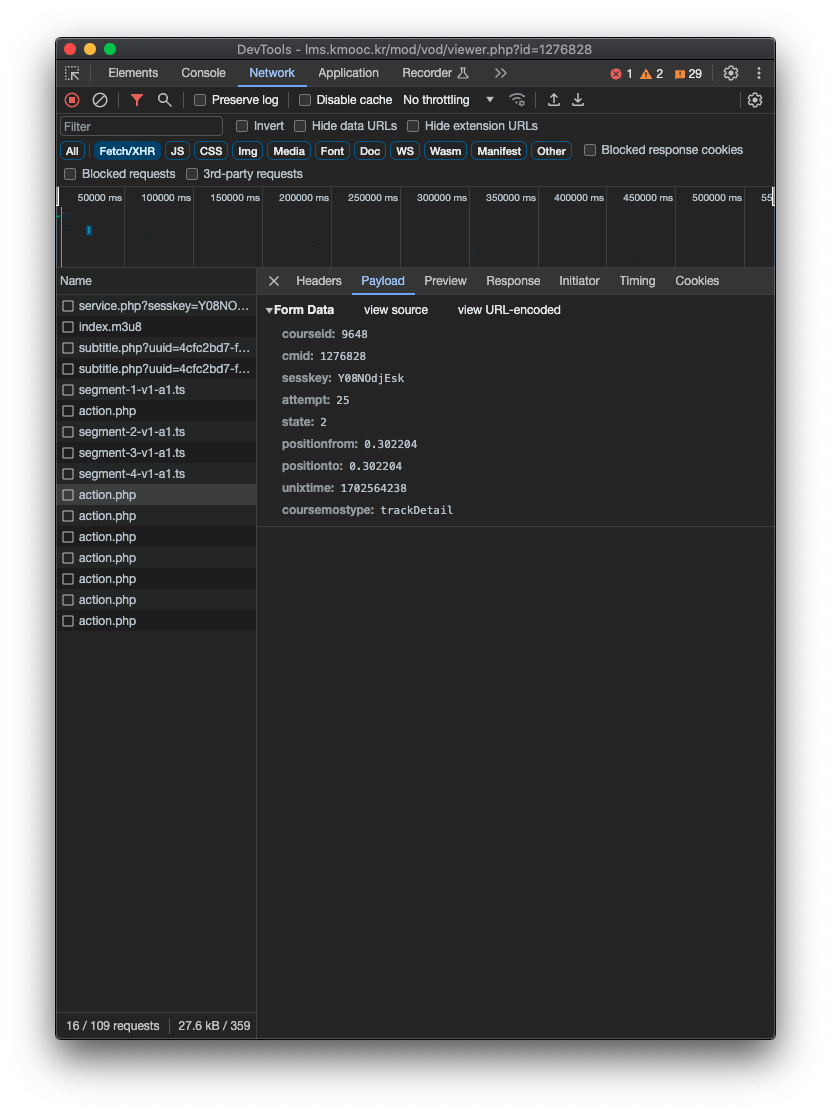831x1113 pixels.
Task: Select the CSS filter type
Action: point(211,151)
